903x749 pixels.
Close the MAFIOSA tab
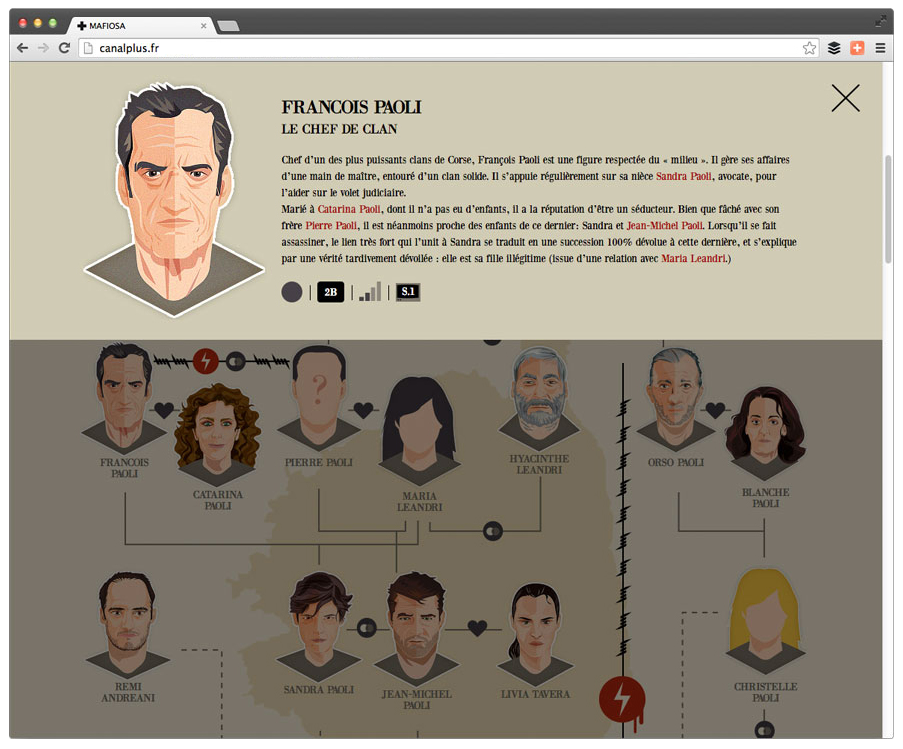click(203, 25)
